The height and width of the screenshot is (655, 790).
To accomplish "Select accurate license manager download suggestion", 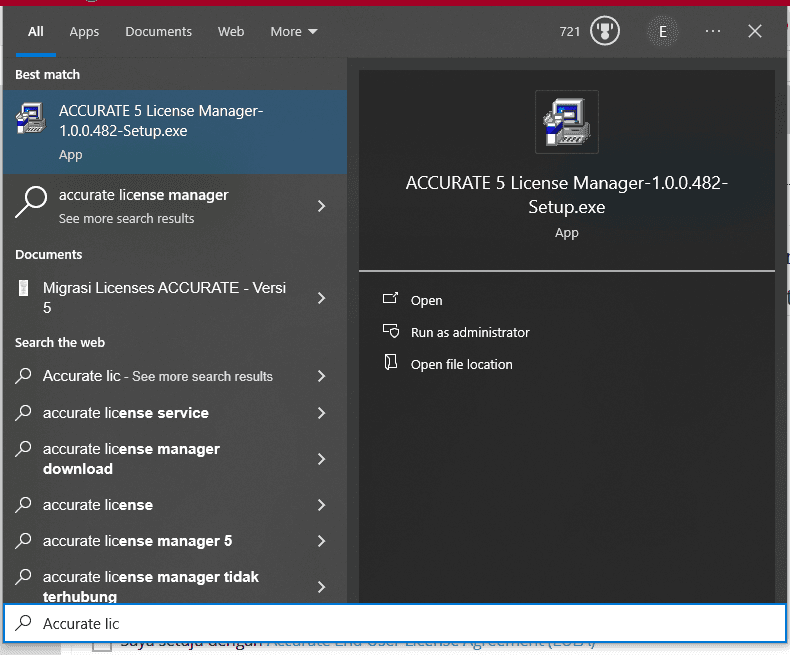I will pos(175,459).
